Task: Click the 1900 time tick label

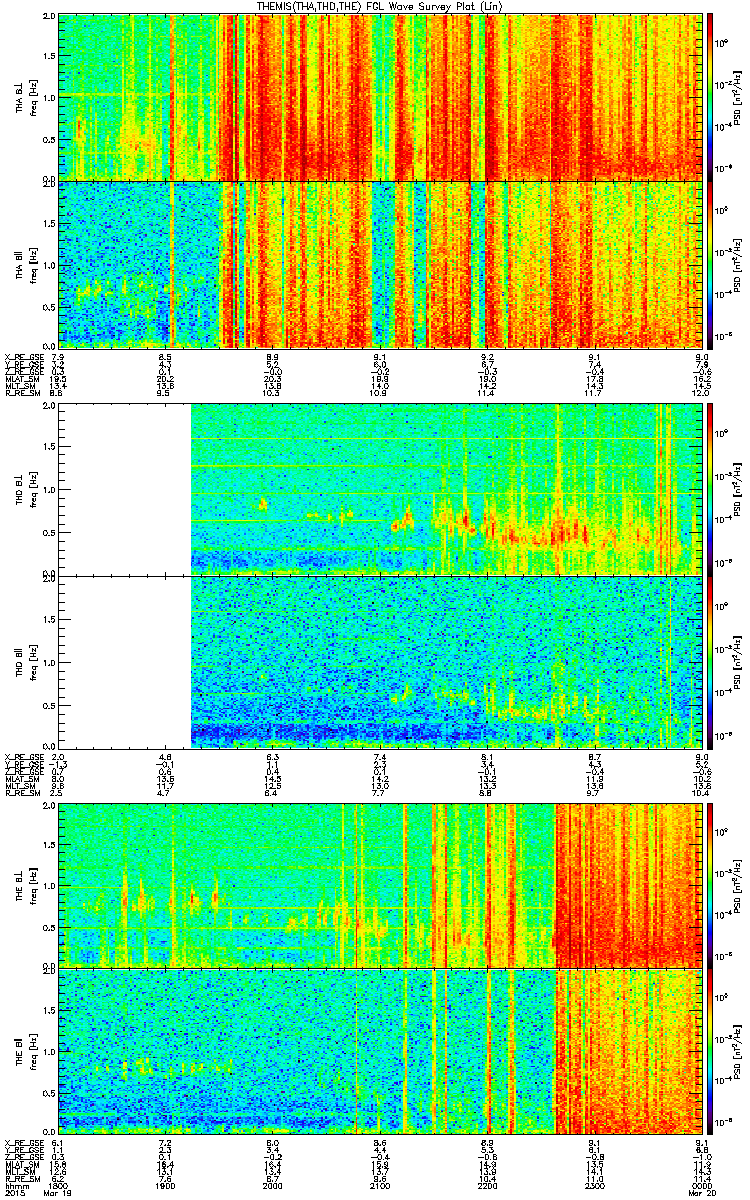Action: 165,1186
